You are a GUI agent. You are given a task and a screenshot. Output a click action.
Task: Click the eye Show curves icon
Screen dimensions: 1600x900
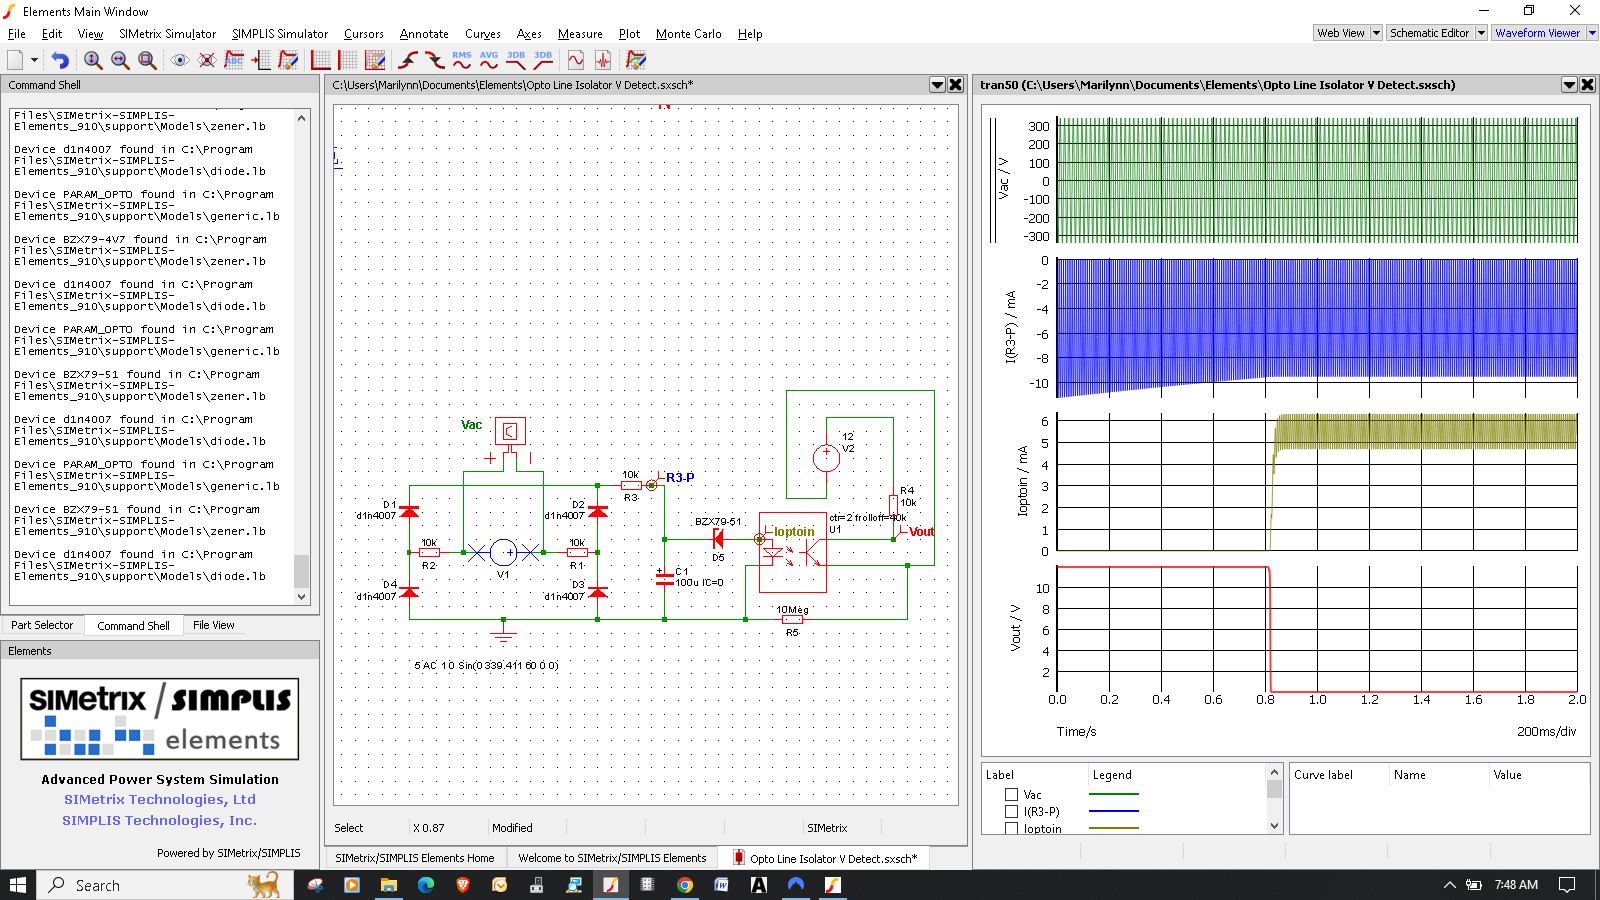point(180,60)
